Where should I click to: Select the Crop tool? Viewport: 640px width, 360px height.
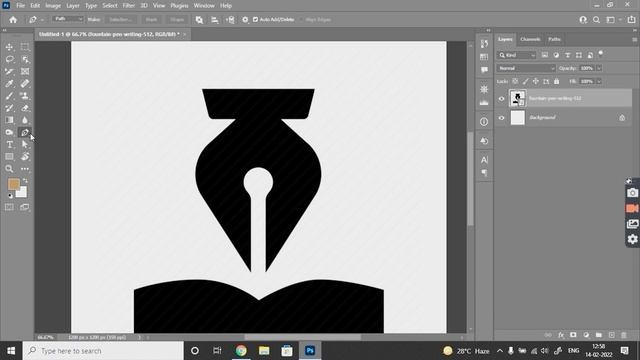pos(9,71)
